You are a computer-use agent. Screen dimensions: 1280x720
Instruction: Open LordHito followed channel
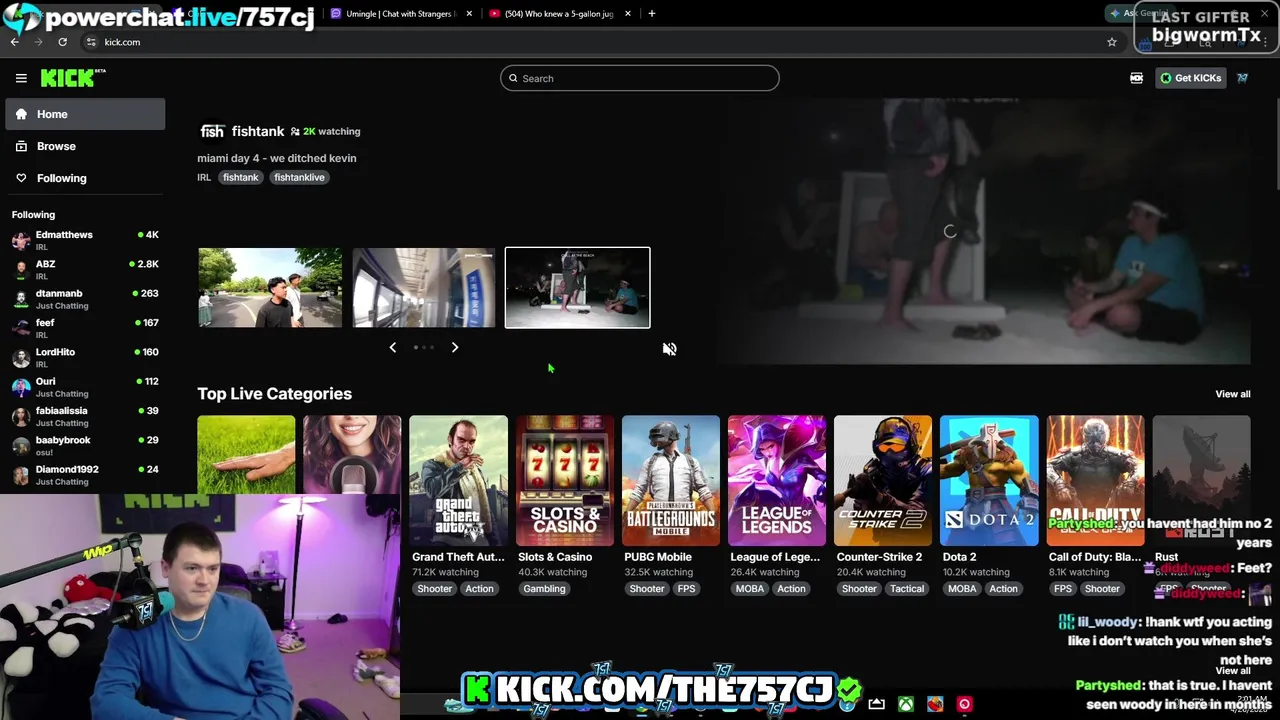click(85, 357)
